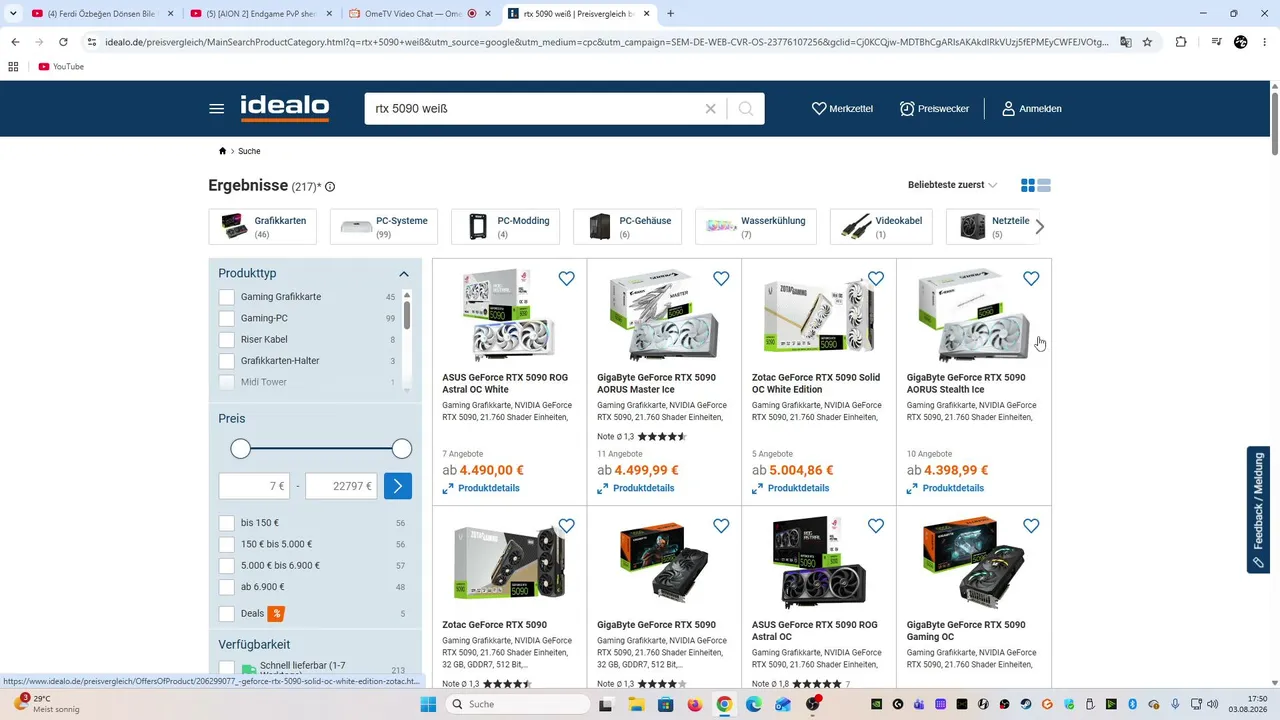Check the 'ab 6.900 €' price filter
This screenshot has height=720, width=1280.
coord(227,587)
